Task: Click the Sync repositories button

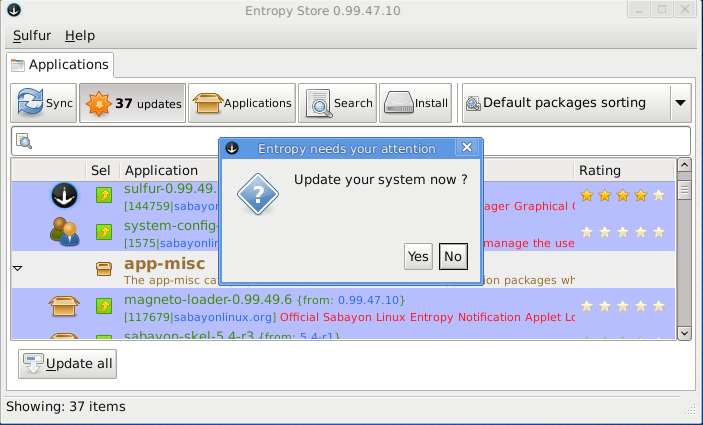Action: [43, 103]
